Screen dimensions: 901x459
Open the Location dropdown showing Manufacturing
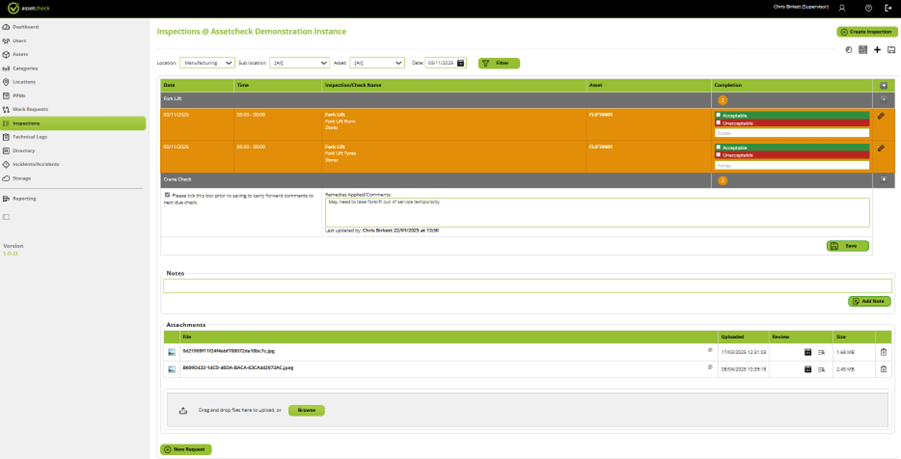pos(207,63)
